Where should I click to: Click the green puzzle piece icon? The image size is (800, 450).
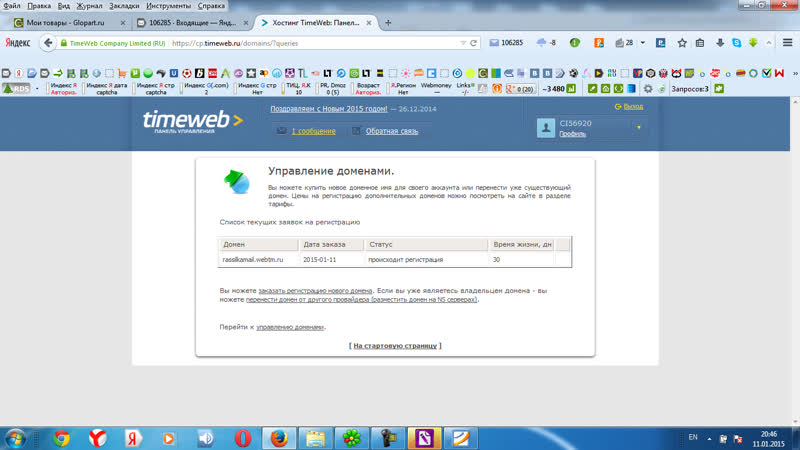point(719,89)
